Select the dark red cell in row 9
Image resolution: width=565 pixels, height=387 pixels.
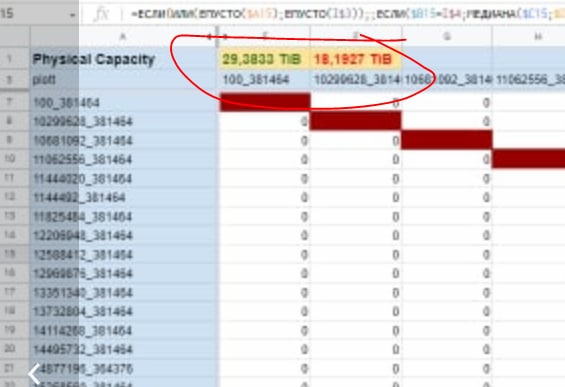tap(447, 140)
